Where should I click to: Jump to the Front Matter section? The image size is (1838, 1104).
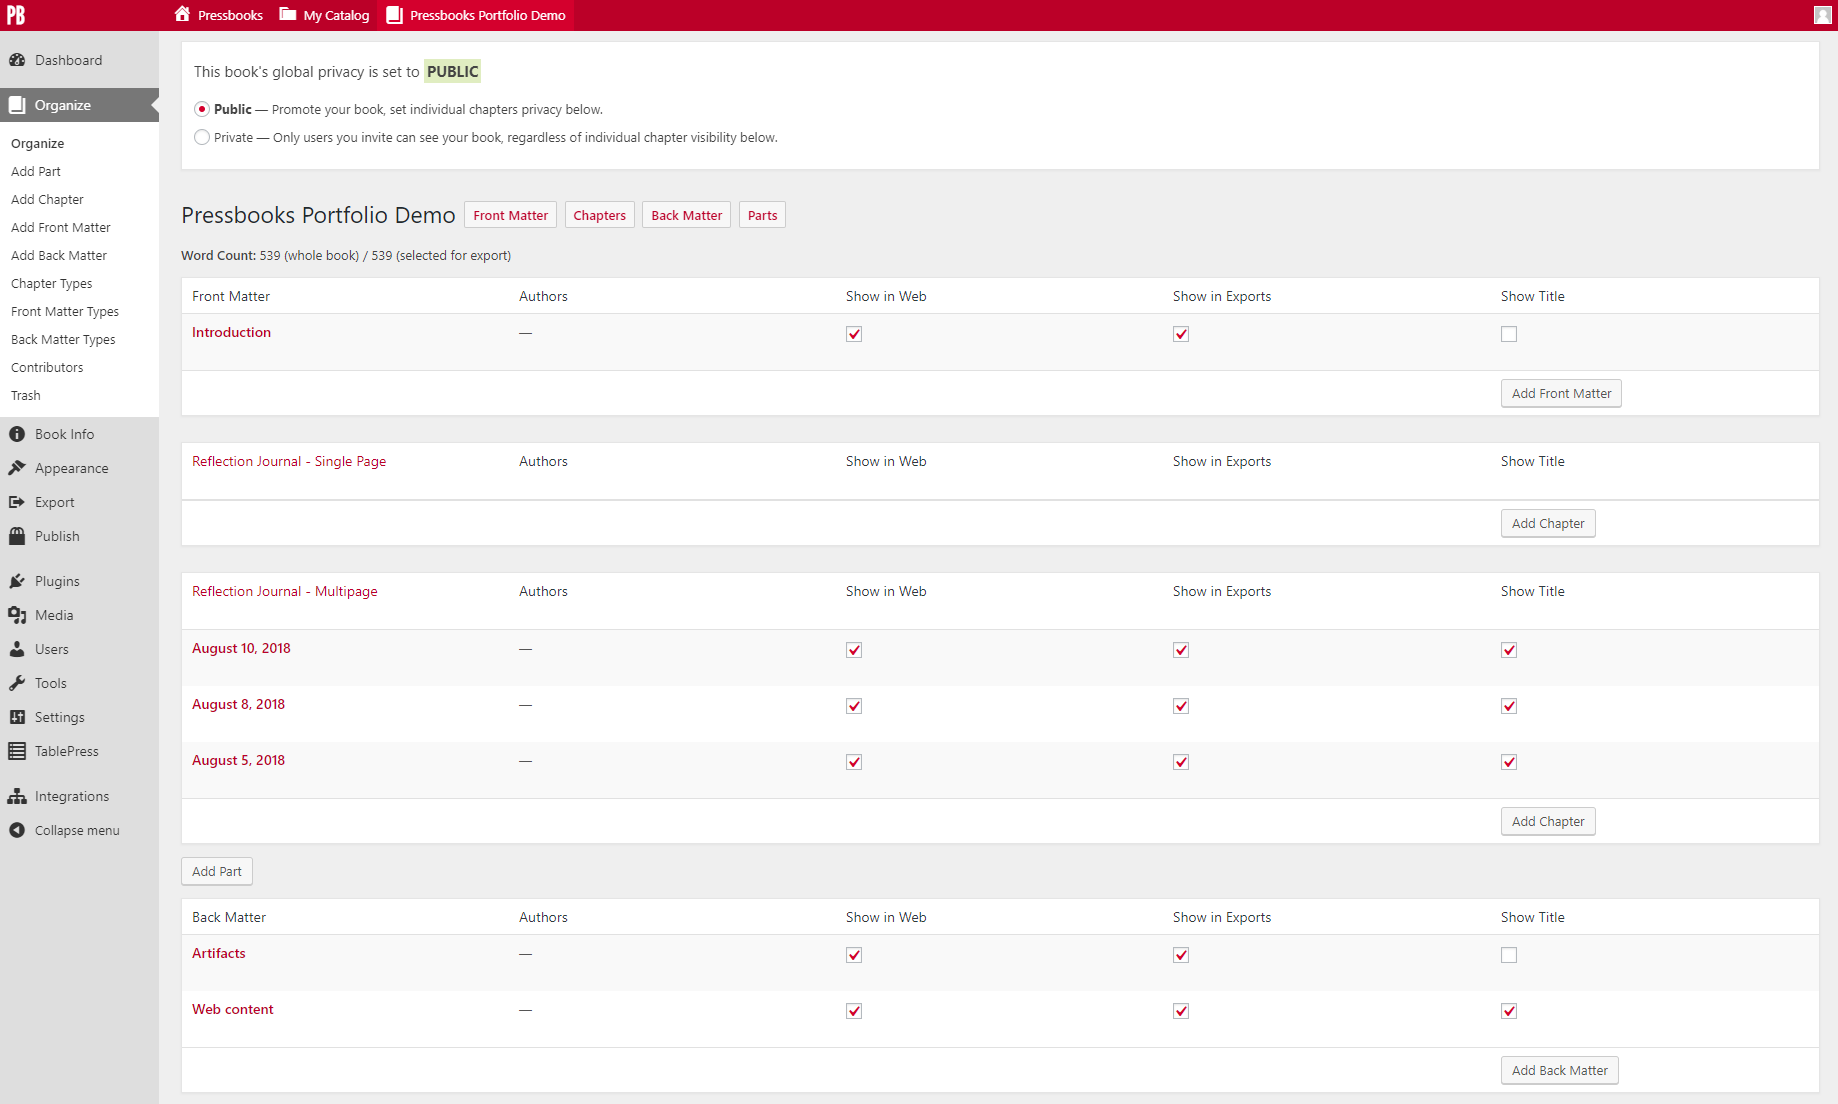click(x=510, y=215)
